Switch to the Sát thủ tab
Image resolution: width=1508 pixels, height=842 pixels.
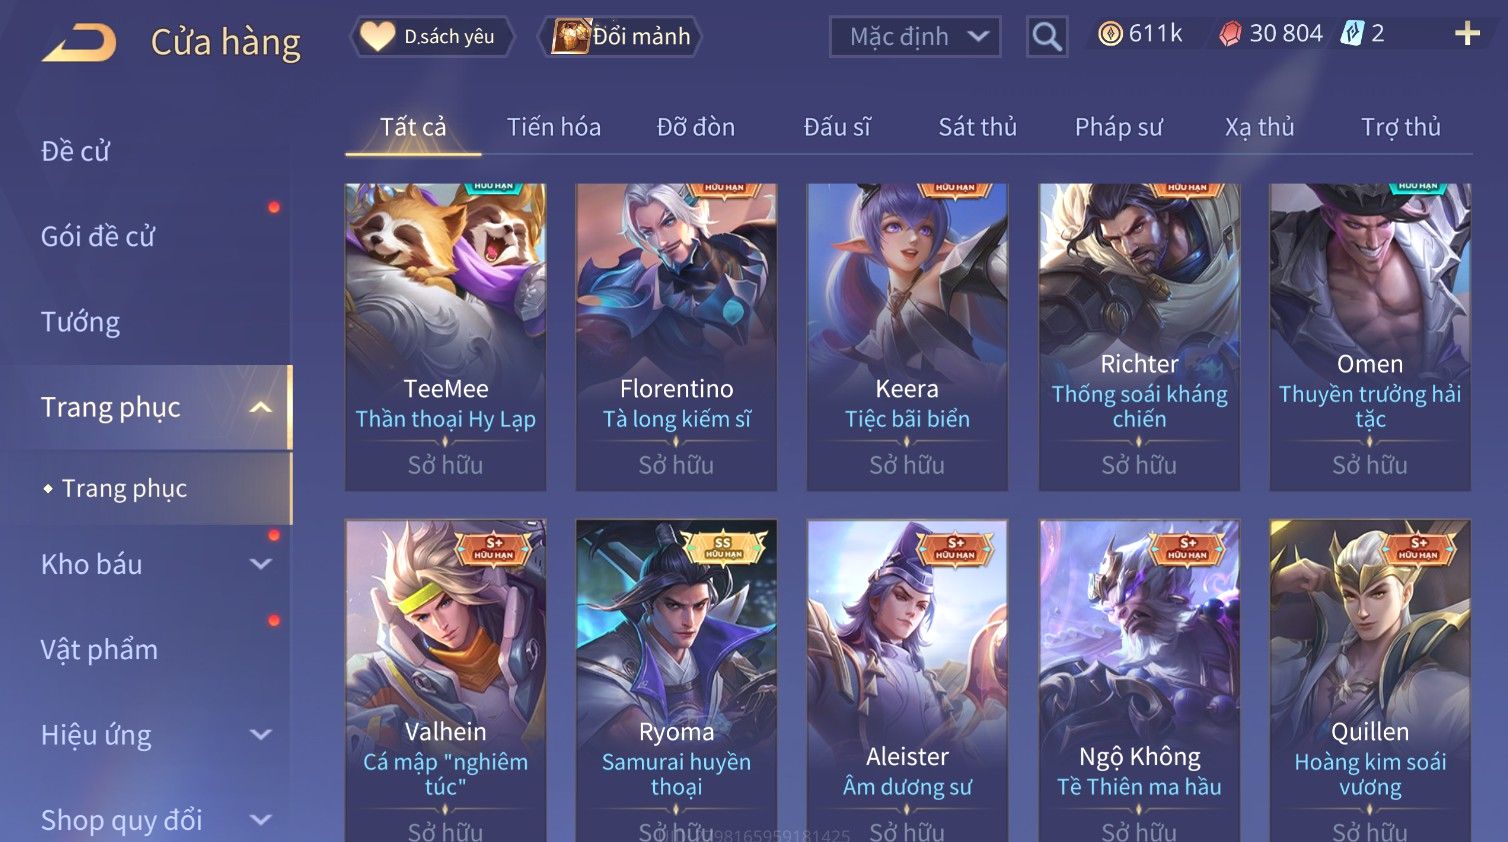[x=977, y=127]
